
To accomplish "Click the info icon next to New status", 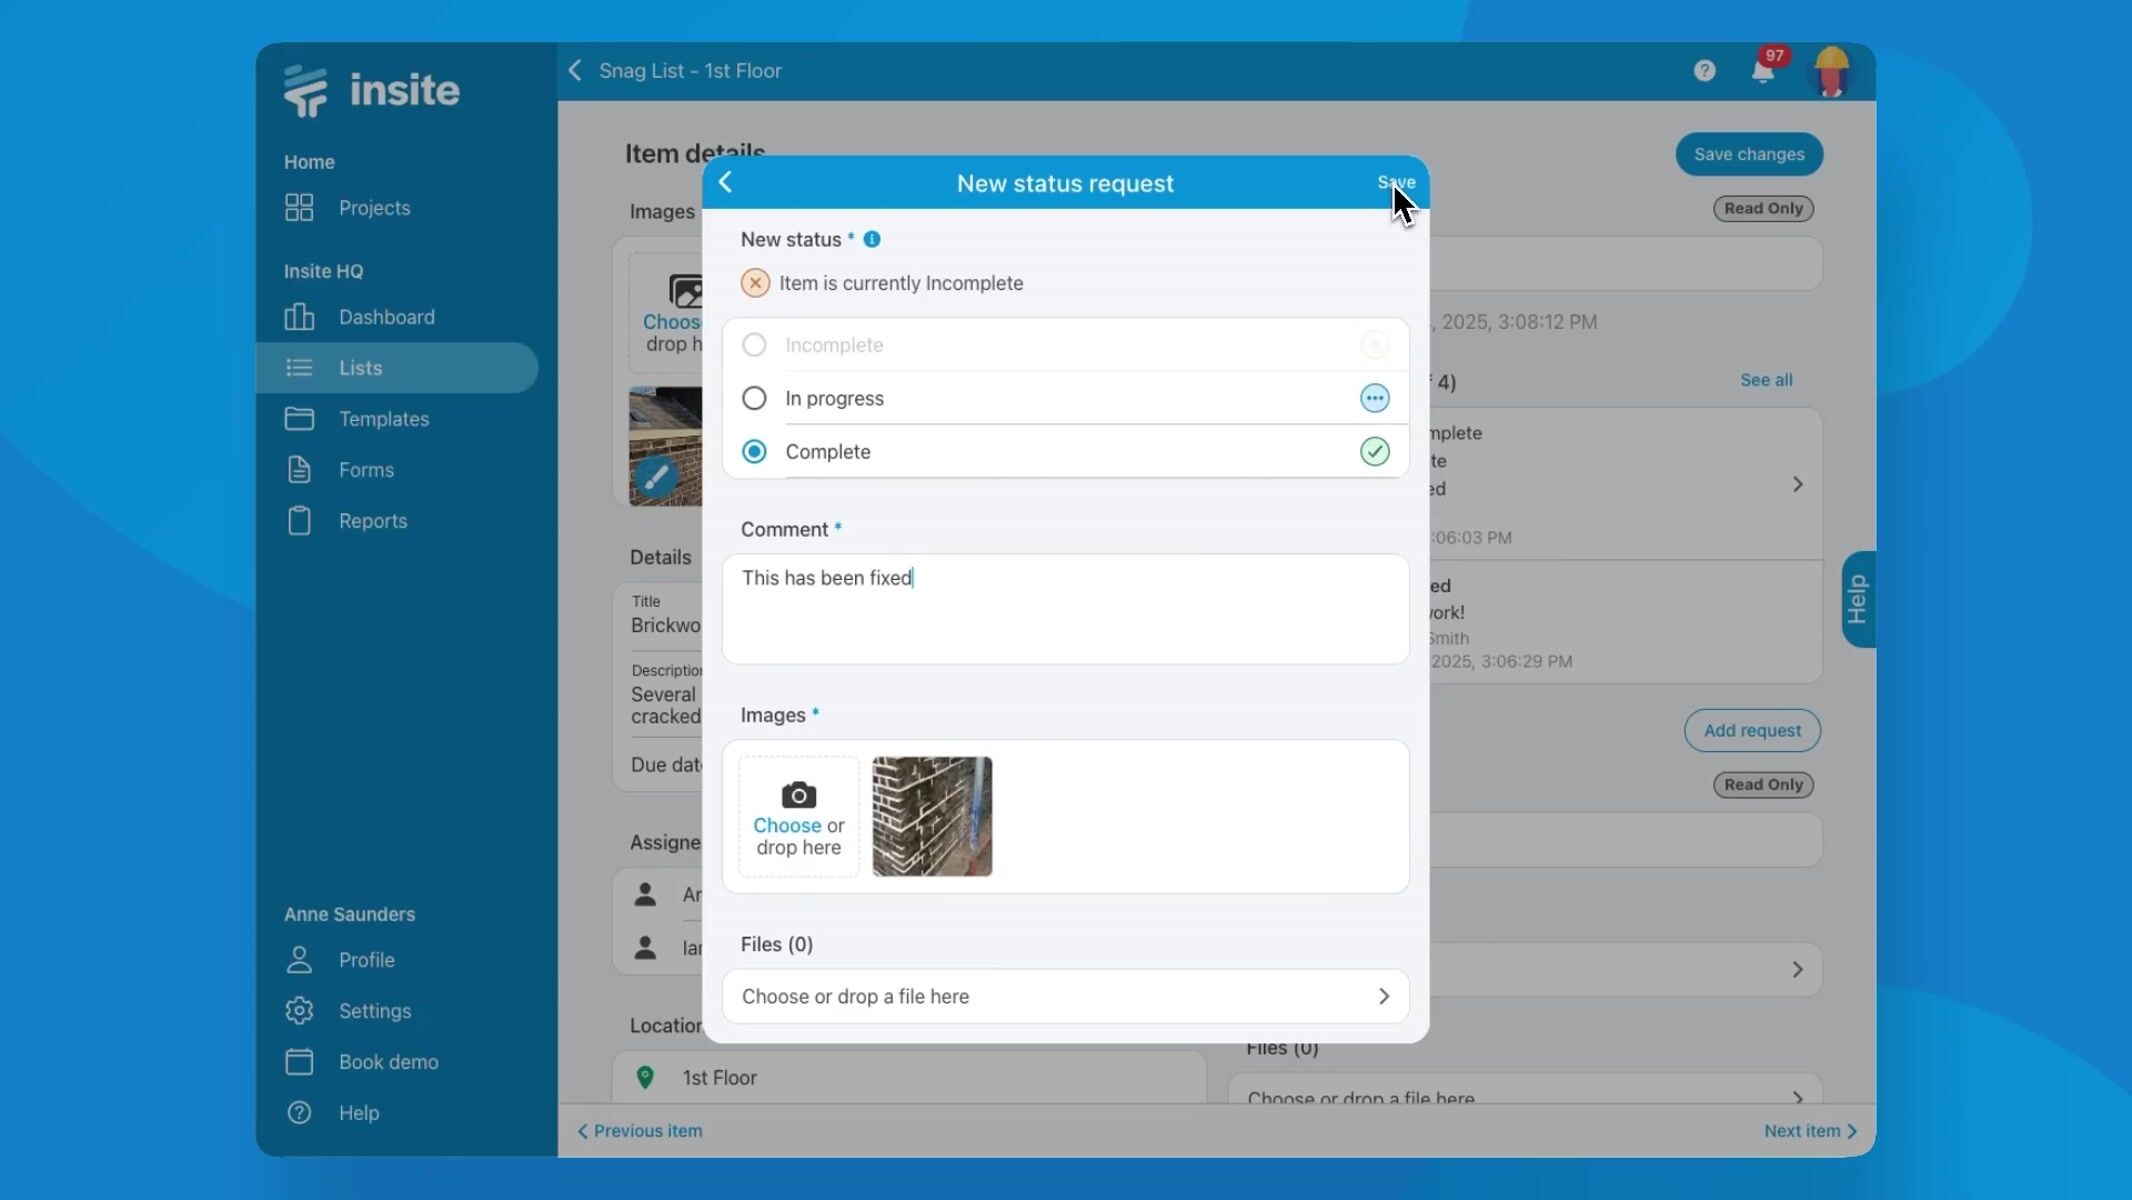I will [872, 239].
